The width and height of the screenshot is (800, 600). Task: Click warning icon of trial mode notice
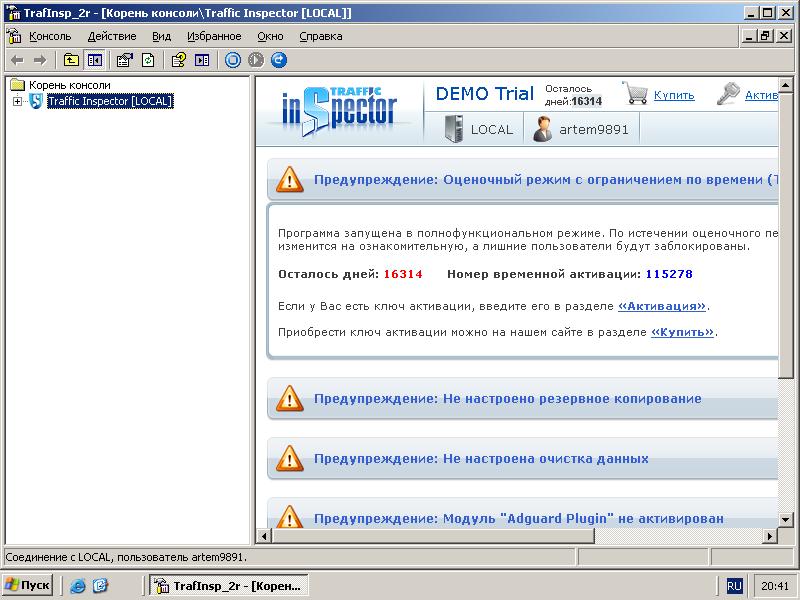click(x=289, y=179)
